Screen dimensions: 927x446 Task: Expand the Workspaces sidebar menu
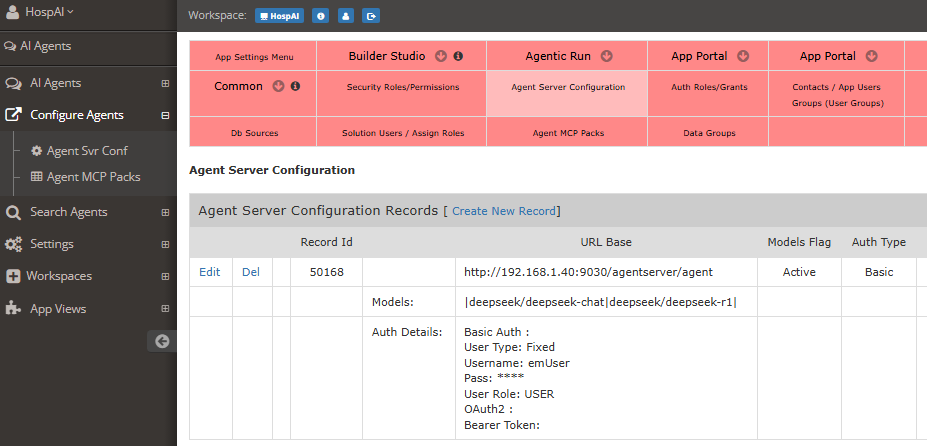tap(165, 276)
